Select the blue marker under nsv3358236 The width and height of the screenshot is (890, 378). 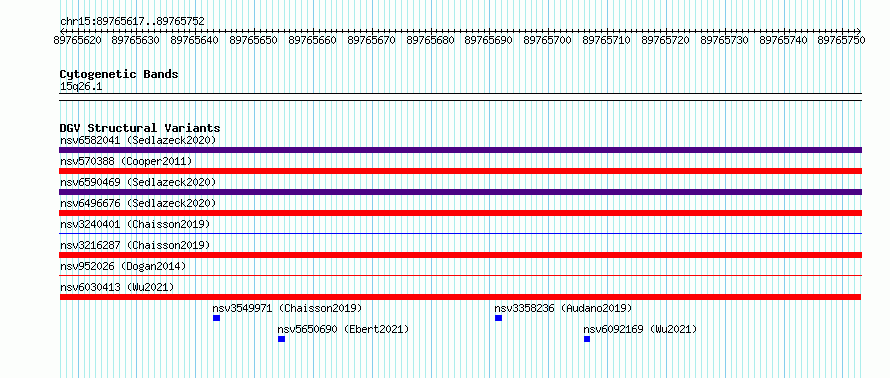498,318
